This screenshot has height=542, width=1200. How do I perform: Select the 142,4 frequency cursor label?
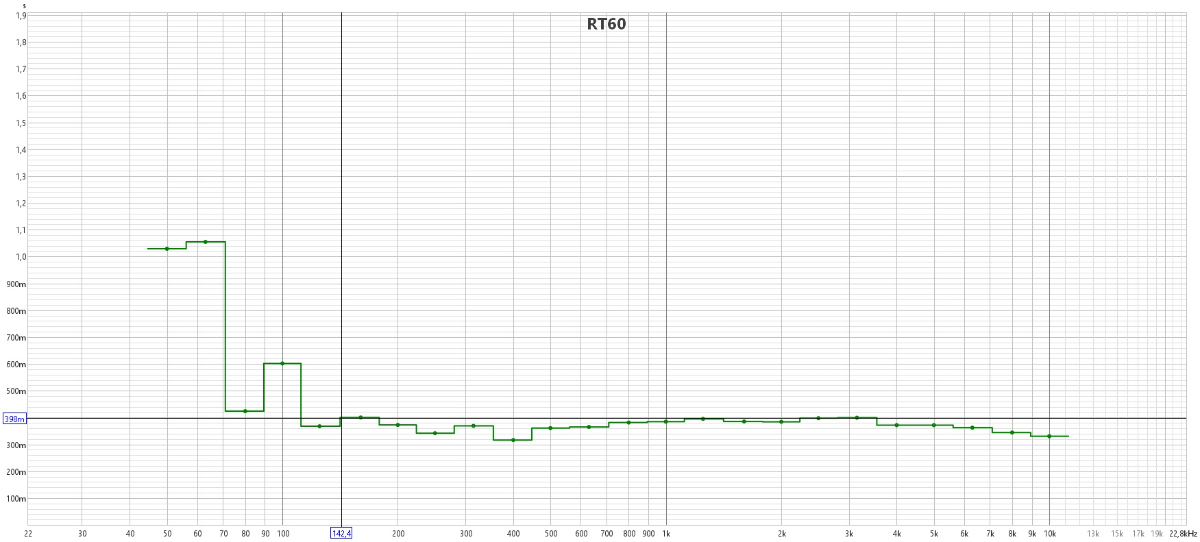pos(341,533)
